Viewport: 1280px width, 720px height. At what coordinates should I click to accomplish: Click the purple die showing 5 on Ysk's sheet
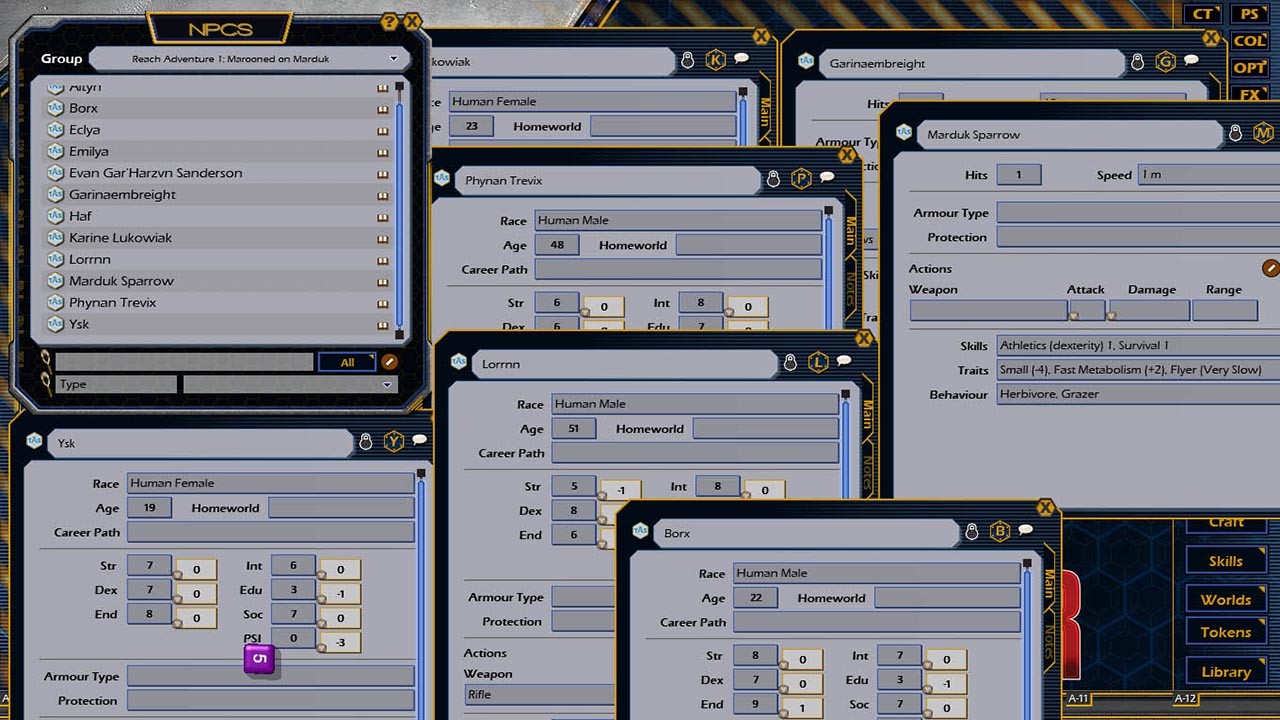(x=259, y=659)
